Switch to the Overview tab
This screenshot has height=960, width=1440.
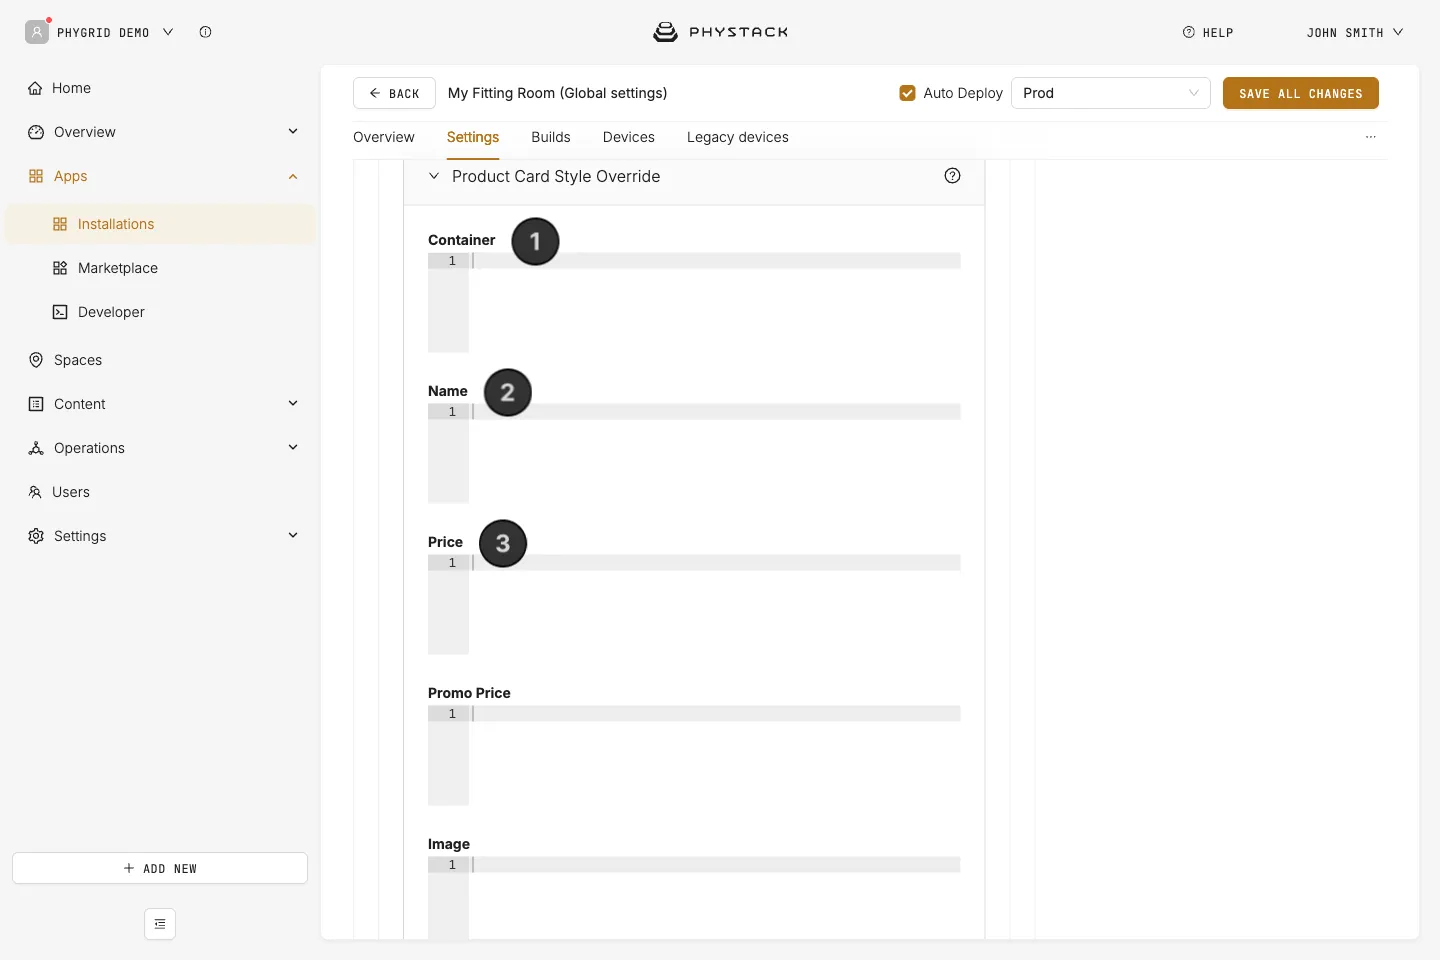(384, 137)
